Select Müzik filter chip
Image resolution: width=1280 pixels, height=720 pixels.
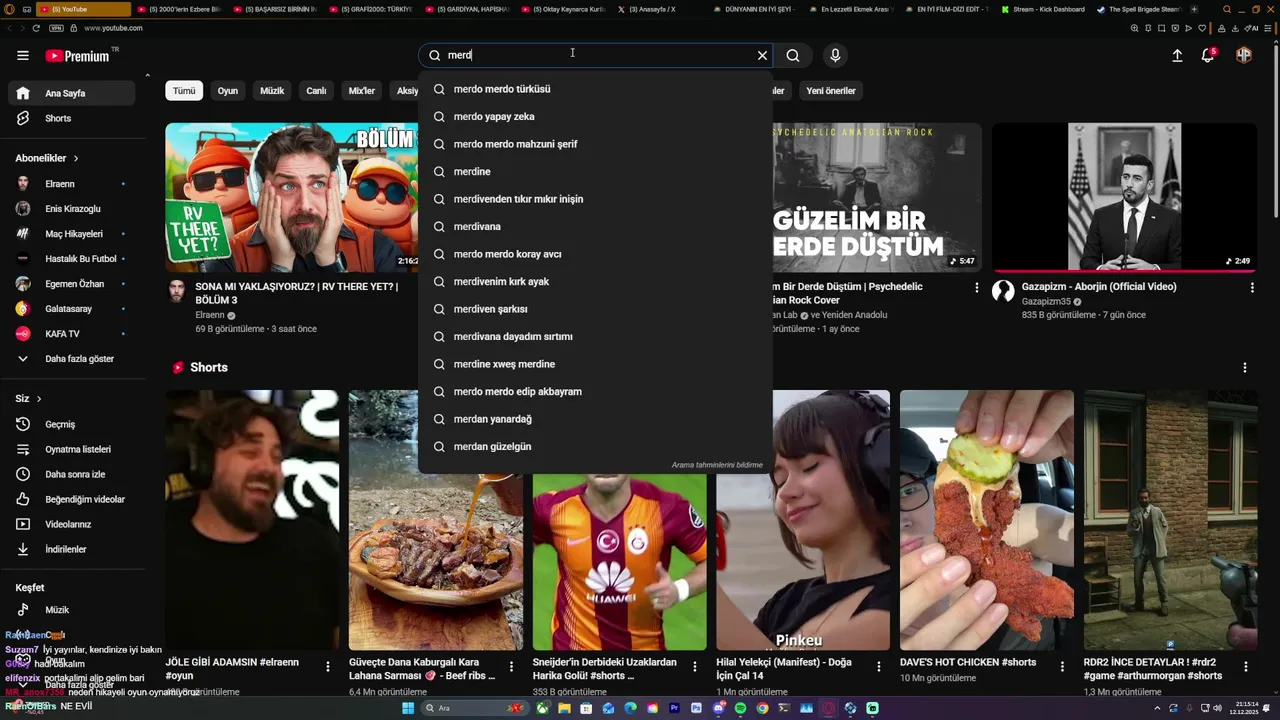[x=272, y=91]
